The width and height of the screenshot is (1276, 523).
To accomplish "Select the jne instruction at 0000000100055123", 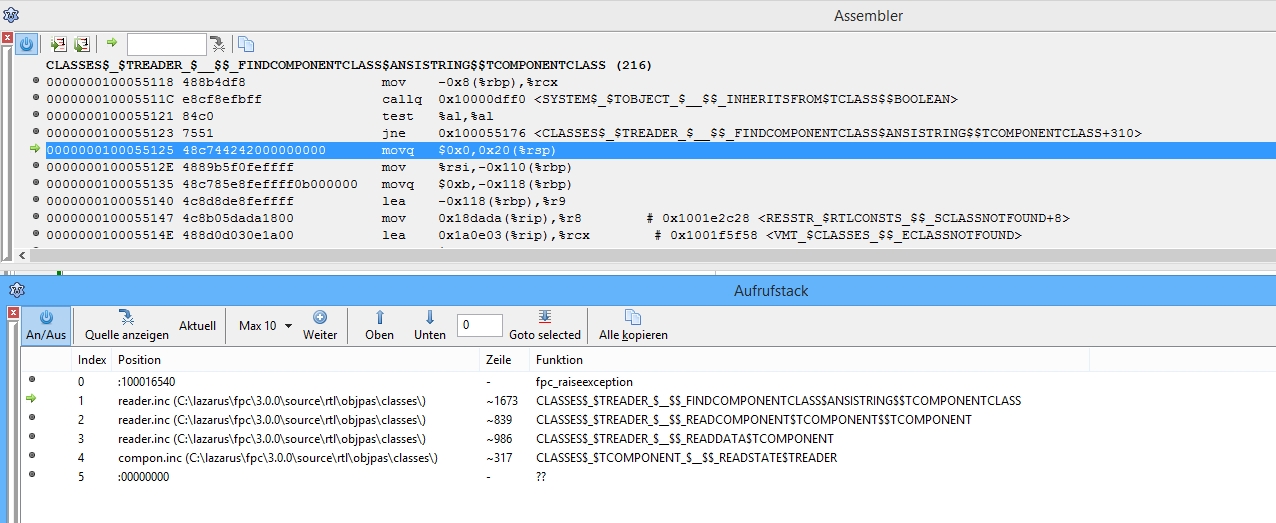I will pyautogui.click(x=660, y=133).
